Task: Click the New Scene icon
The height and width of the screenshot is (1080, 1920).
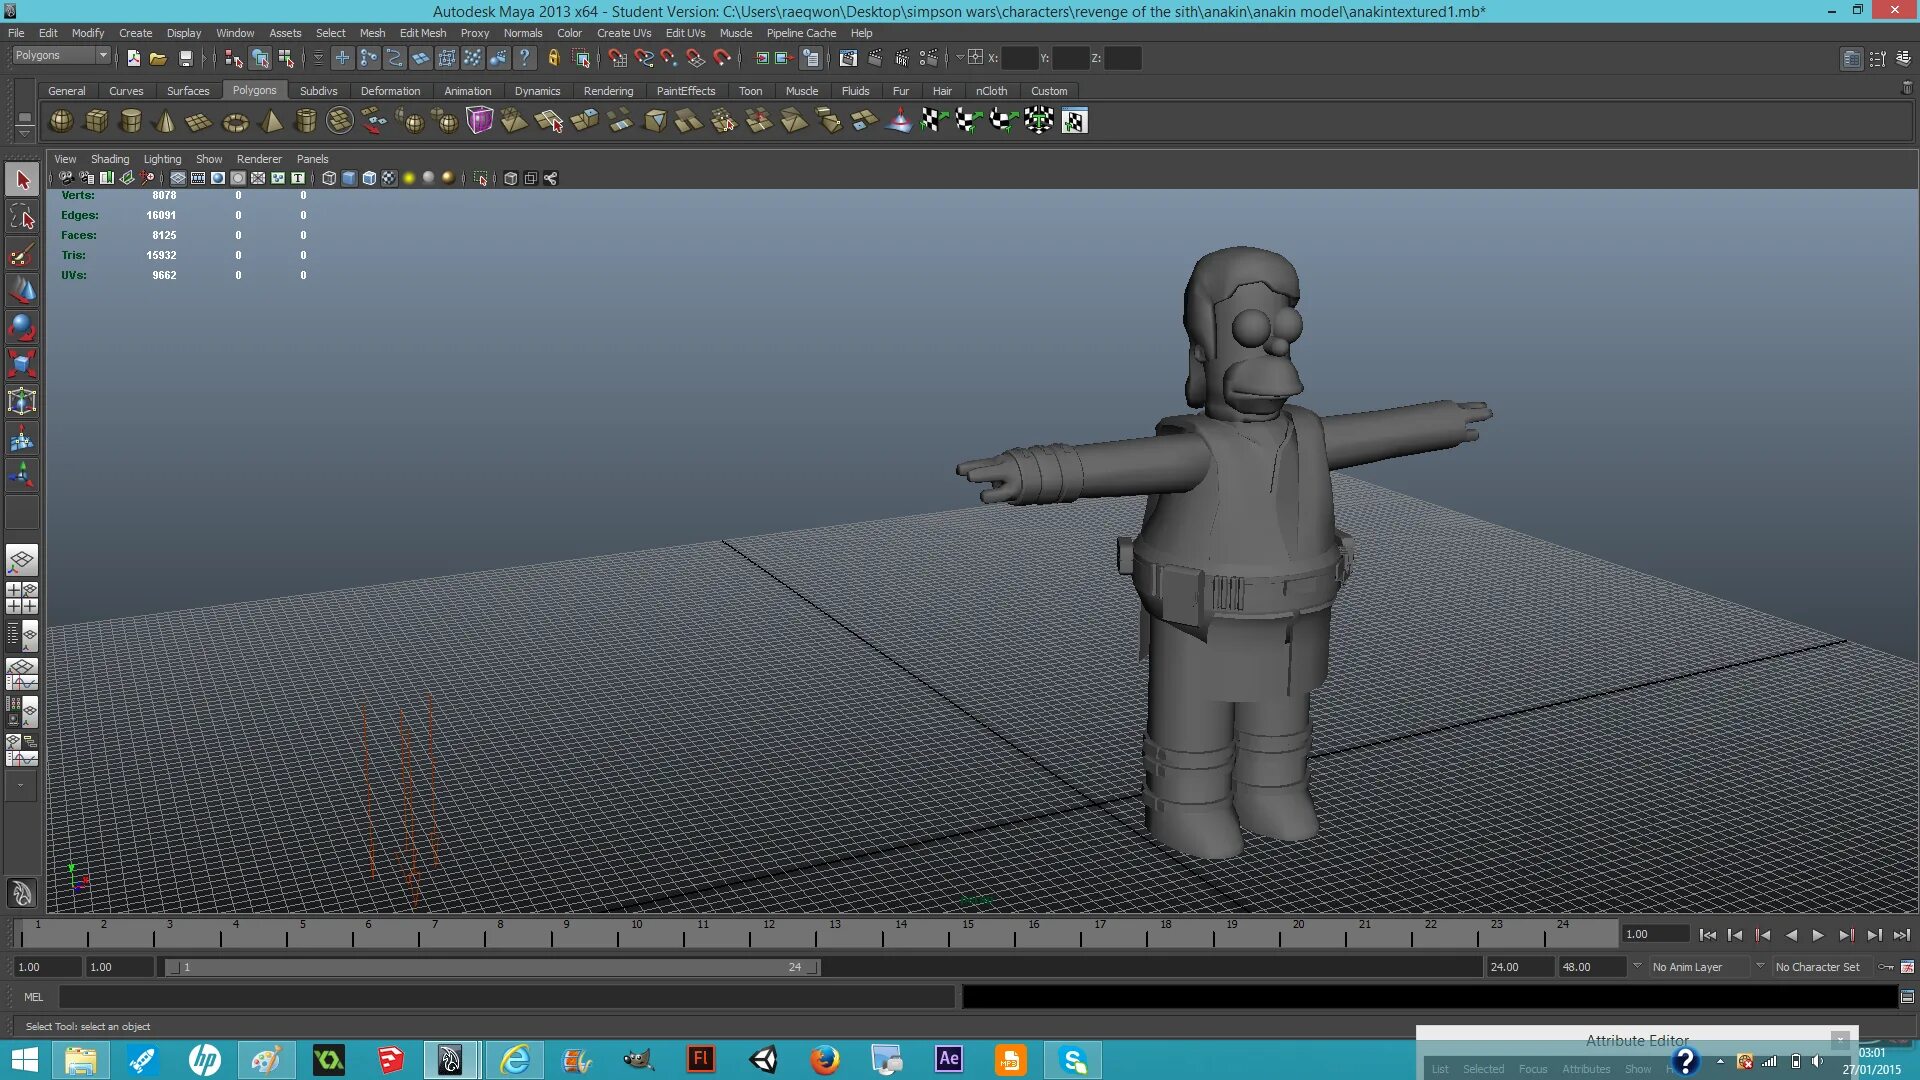Action: tap(134, 58)
